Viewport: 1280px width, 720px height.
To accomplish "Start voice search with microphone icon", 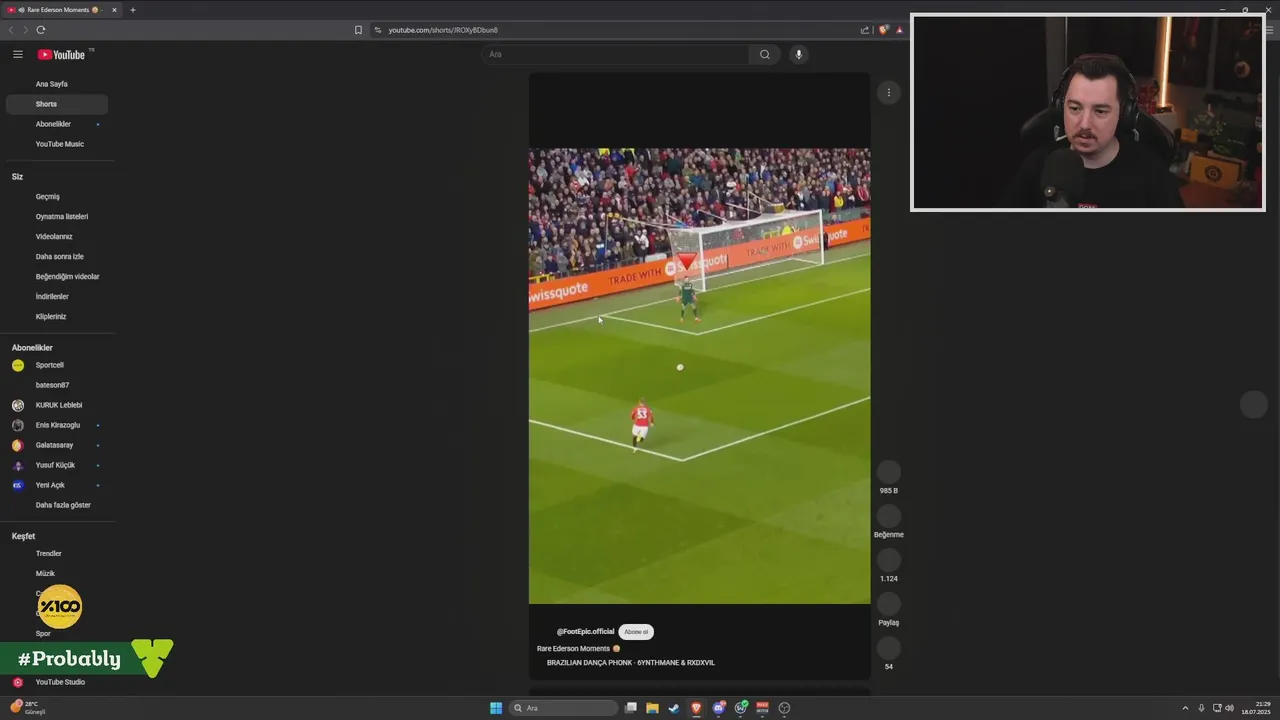I will 798,54.
